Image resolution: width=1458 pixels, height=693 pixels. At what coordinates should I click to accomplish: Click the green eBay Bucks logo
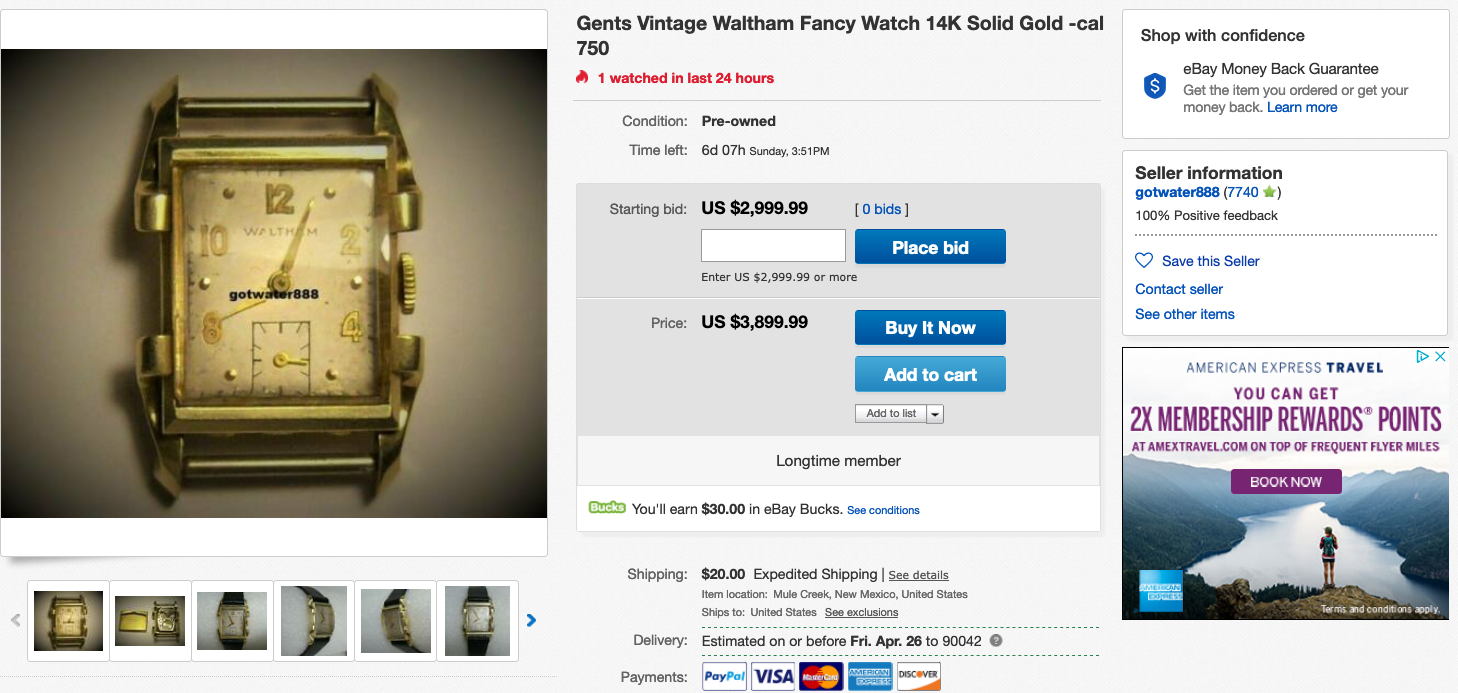coord(607,508)
